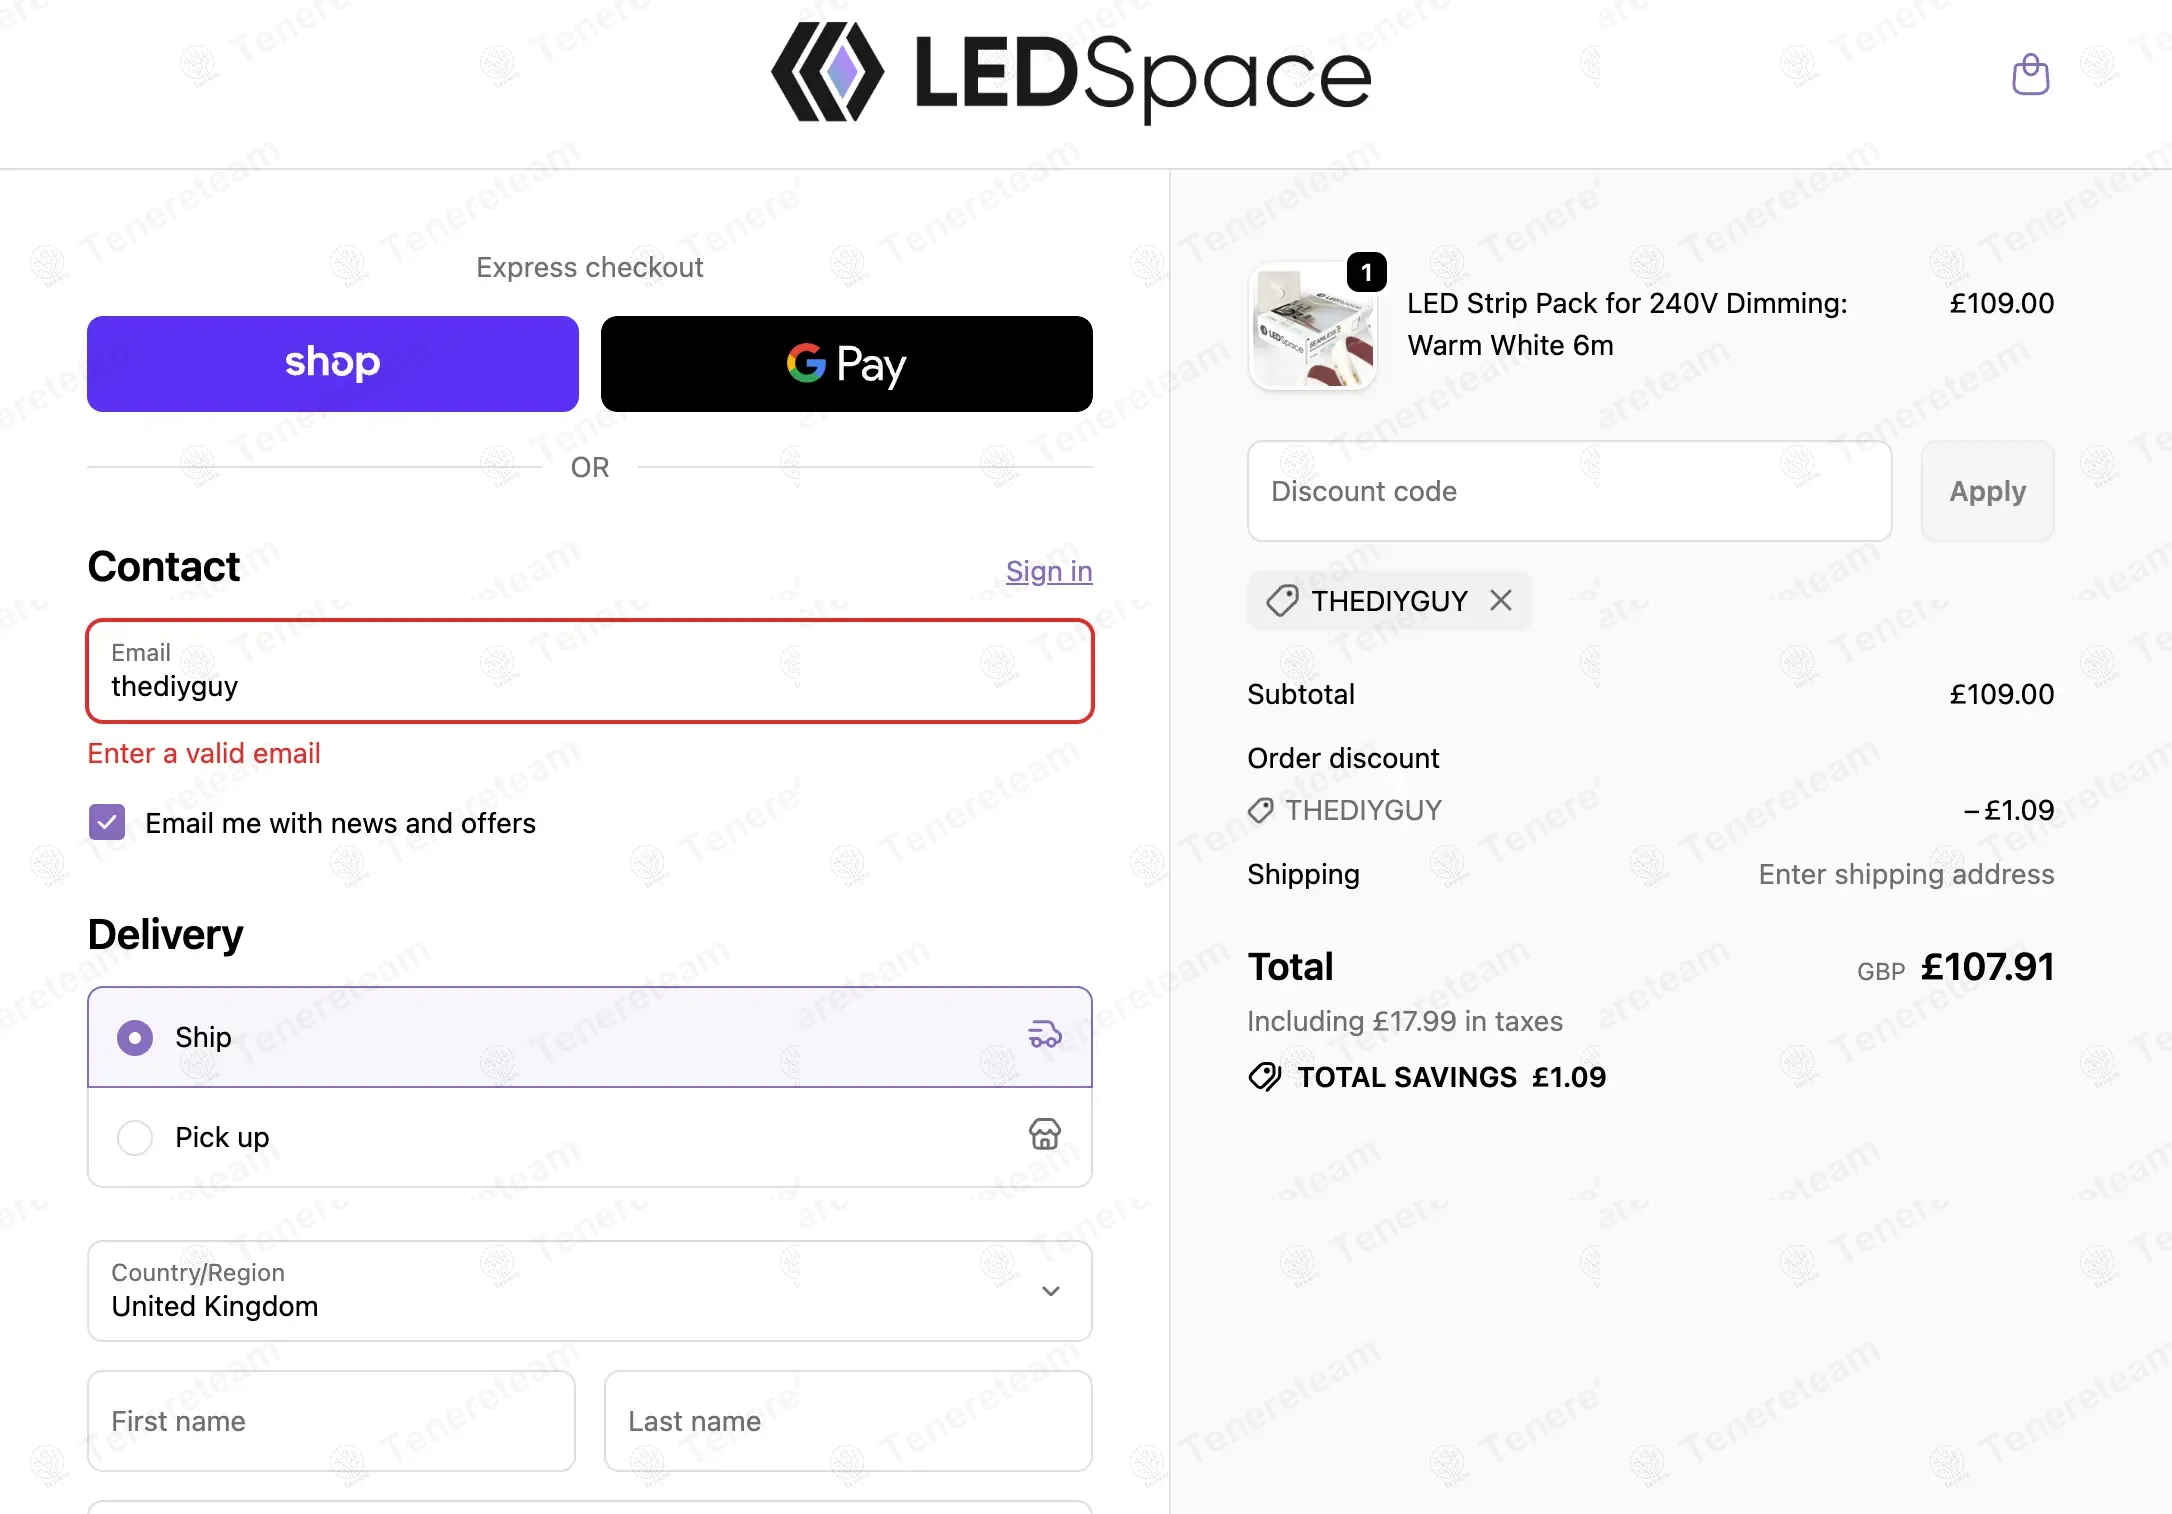Screen dimensions: 2172x1514
Task: Click the store icon on Pick up
Action: click(x=1044, y=1134)
